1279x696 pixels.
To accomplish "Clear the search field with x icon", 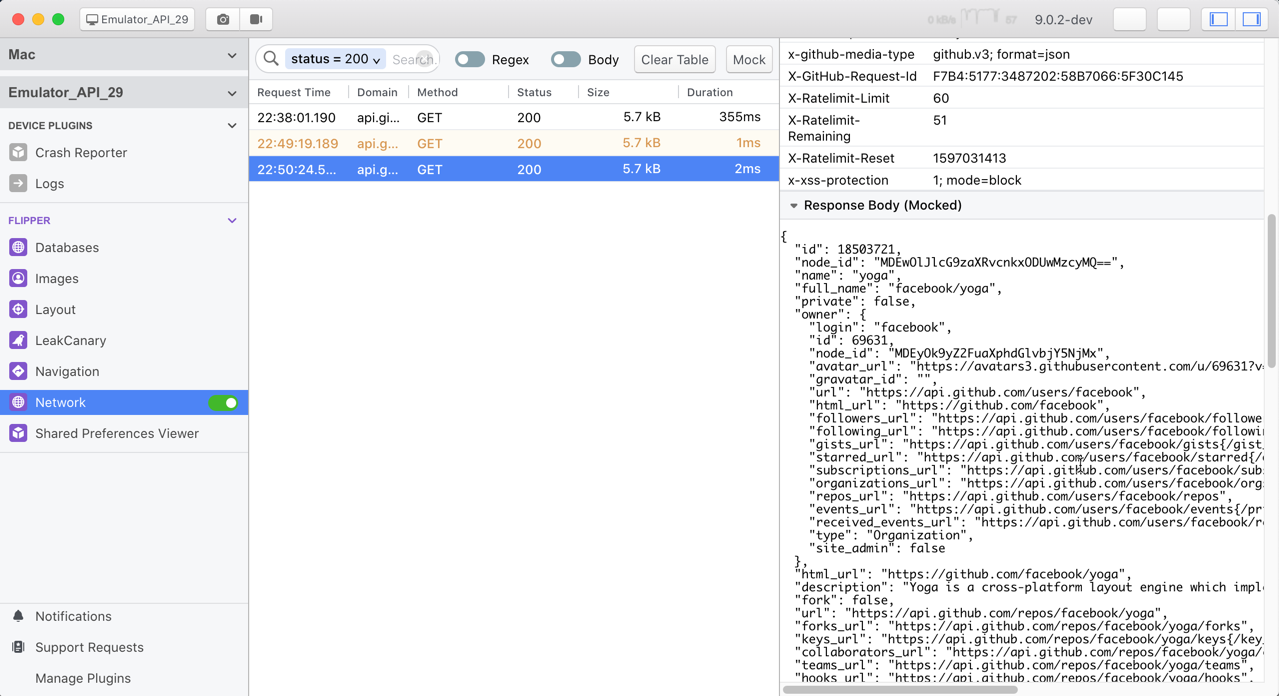I will 426,59.
